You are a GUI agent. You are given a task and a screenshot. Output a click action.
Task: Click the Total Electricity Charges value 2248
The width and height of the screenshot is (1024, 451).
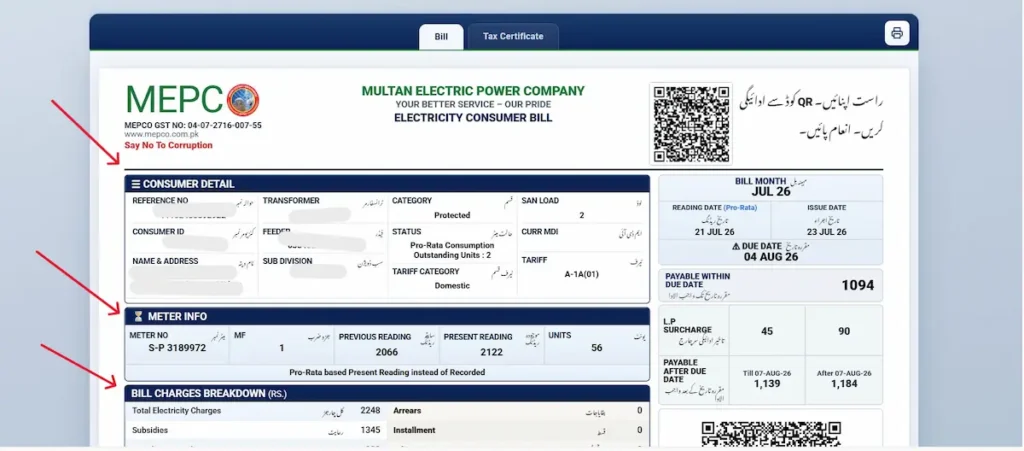click(x=371, y=411)
